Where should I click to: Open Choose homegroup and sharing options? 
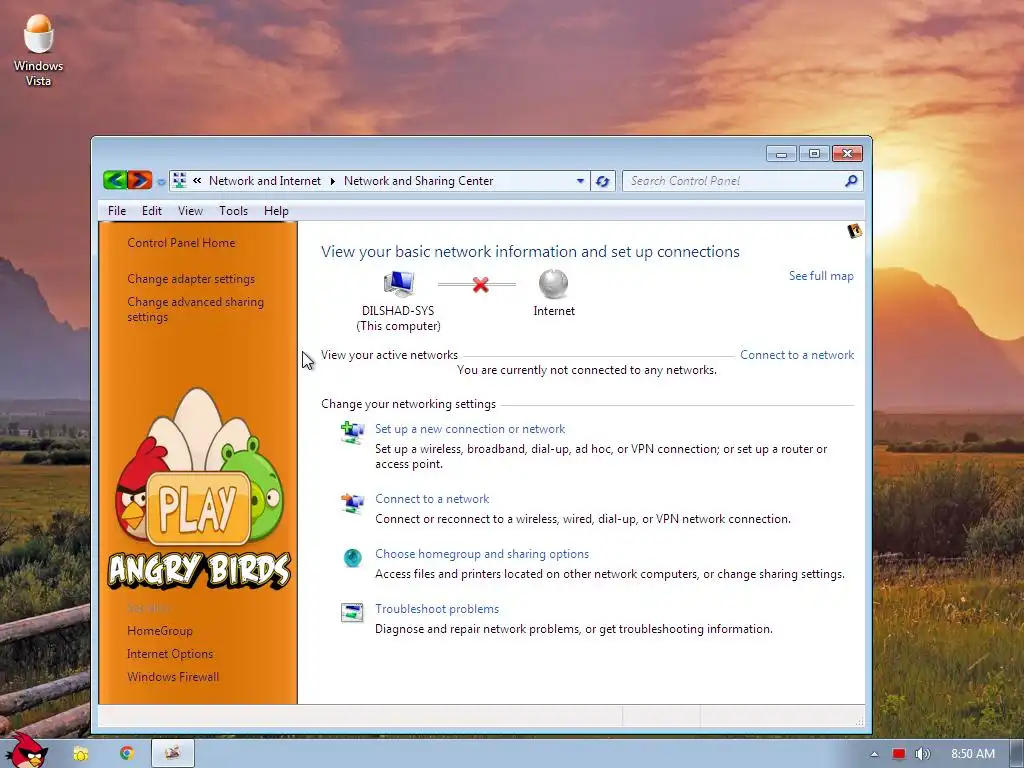[482, 554]
